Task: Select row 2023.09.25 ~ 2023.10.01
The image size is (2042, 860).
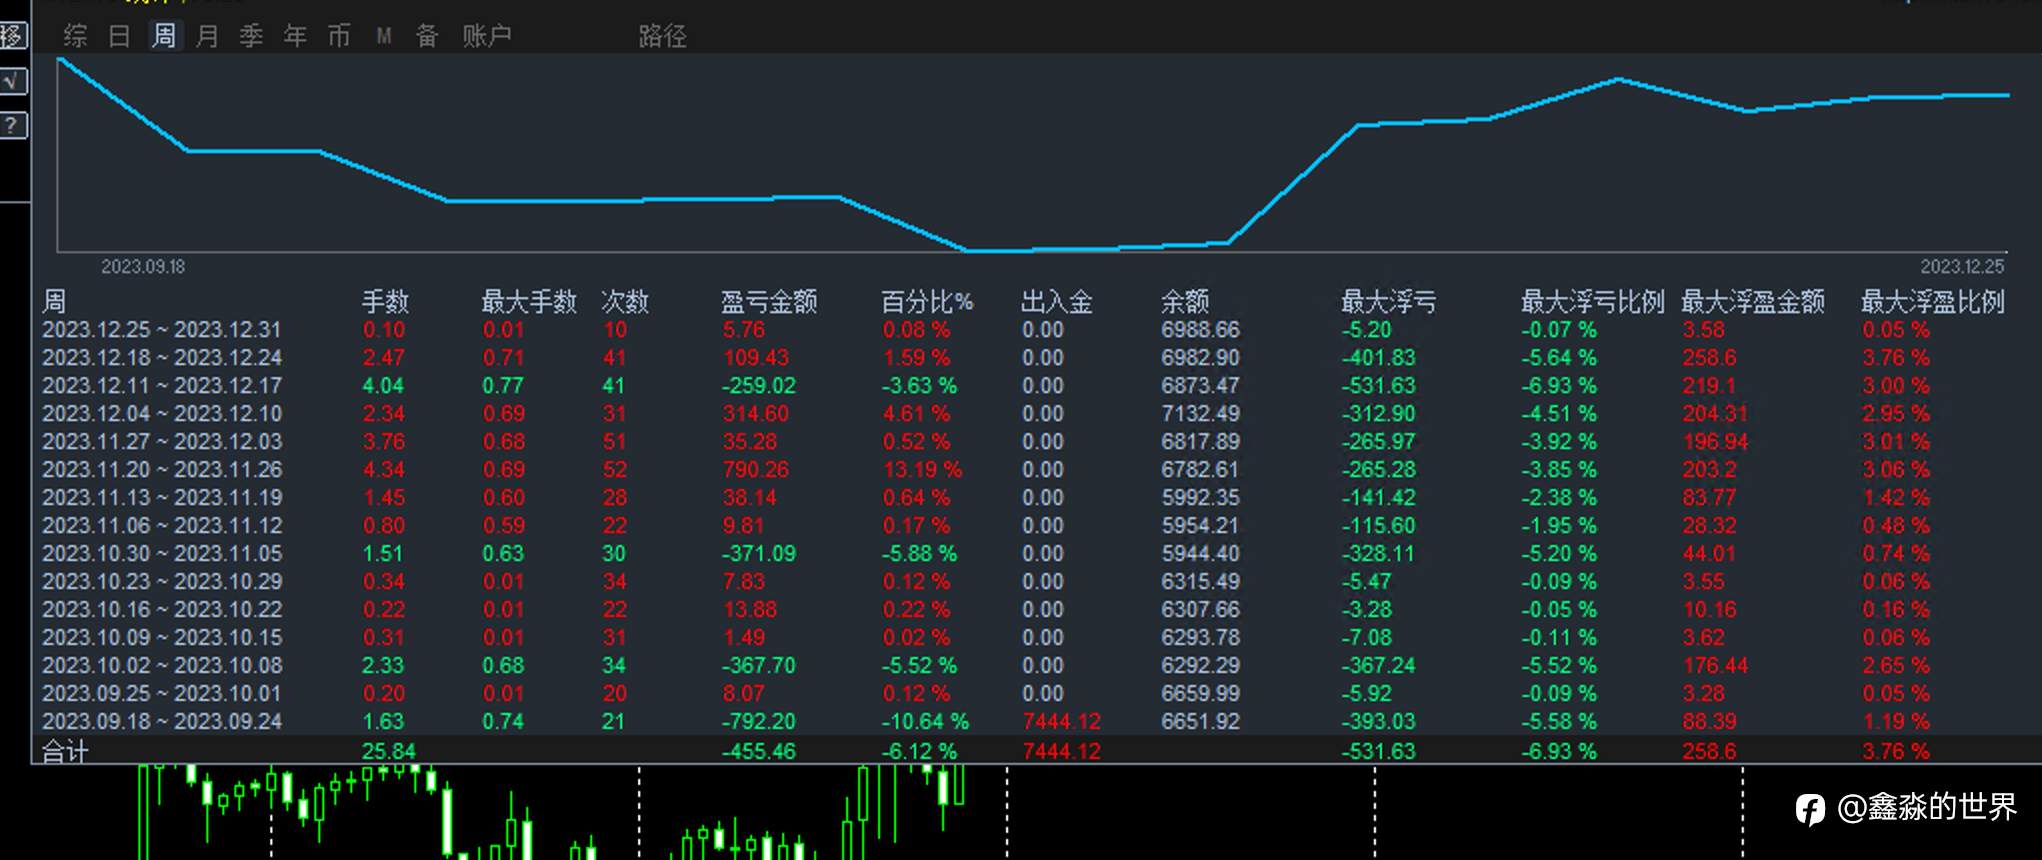Action: click(x=1036, y=694)
